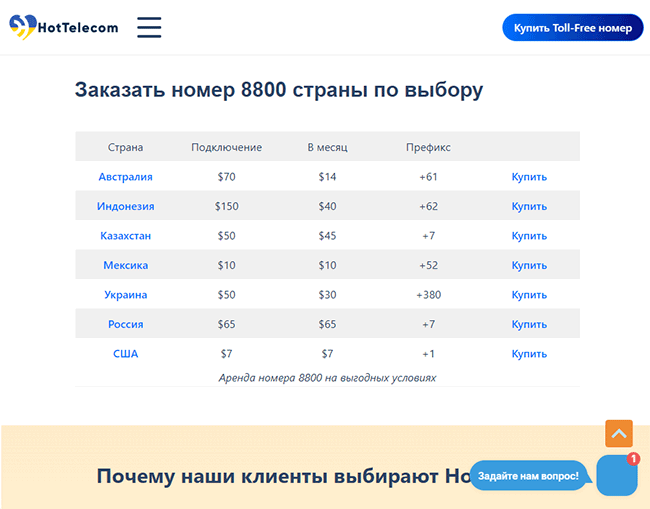Click Купить in the Казахстан row
650x509 pixels.
[x=529, y=236]
